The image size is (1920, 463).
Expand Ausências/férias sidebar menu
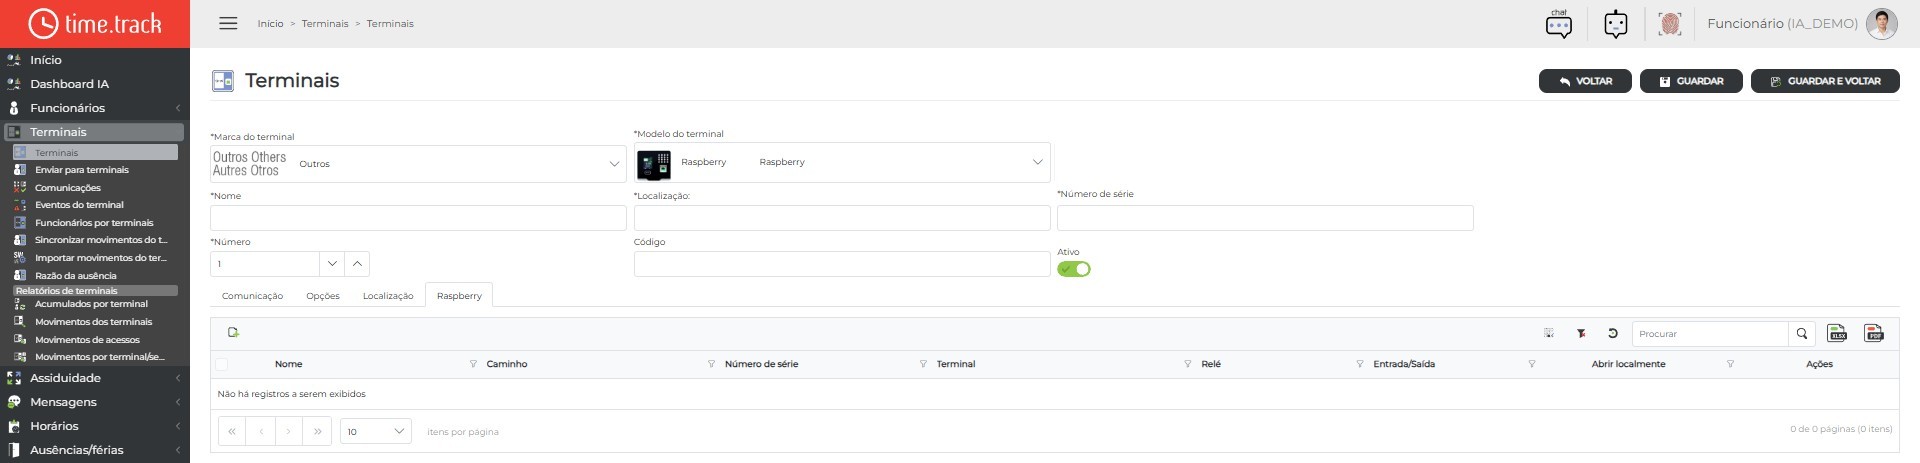pyautogui.click(x=95, y=450)
